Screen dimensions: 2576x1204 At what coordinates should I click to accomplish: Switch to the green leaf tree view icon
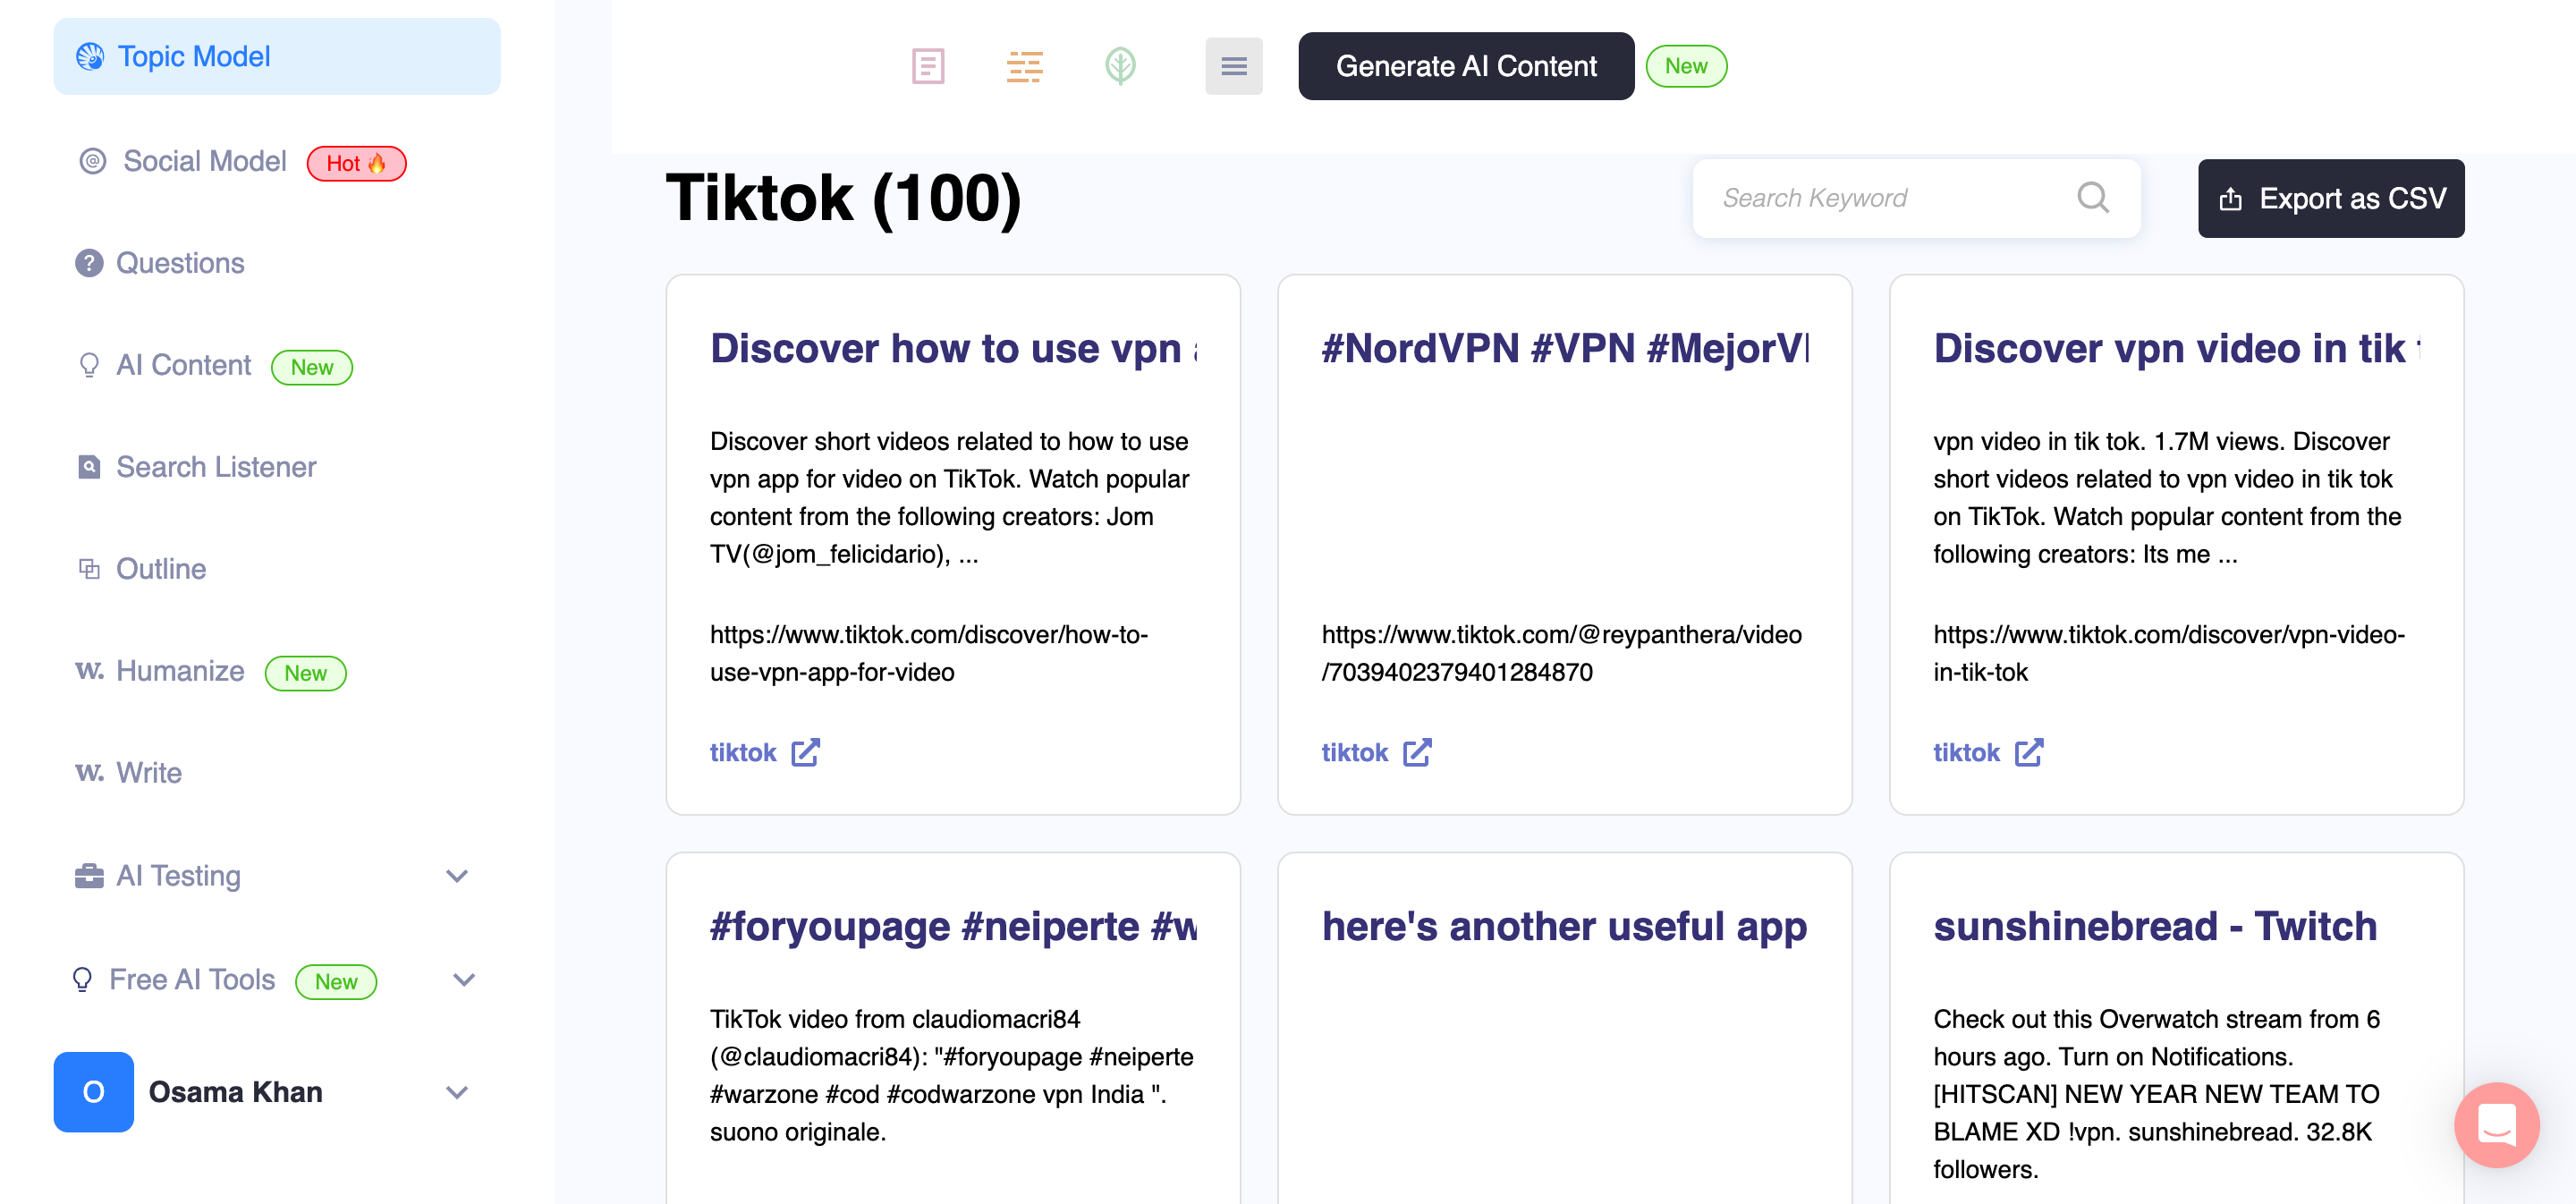1120,67
